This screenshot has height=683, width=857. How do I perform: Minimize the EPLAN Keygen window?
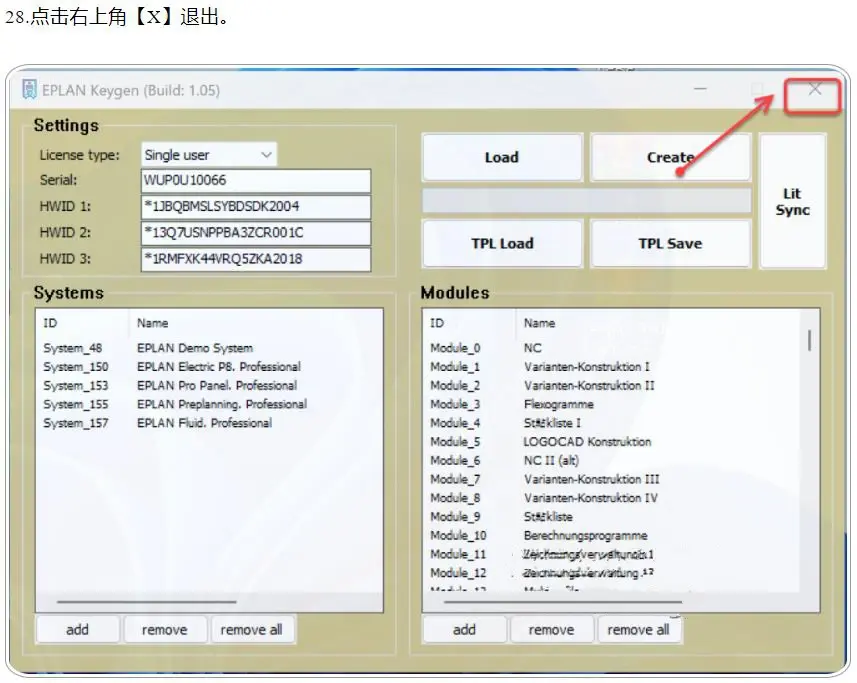tap(700, 89)
